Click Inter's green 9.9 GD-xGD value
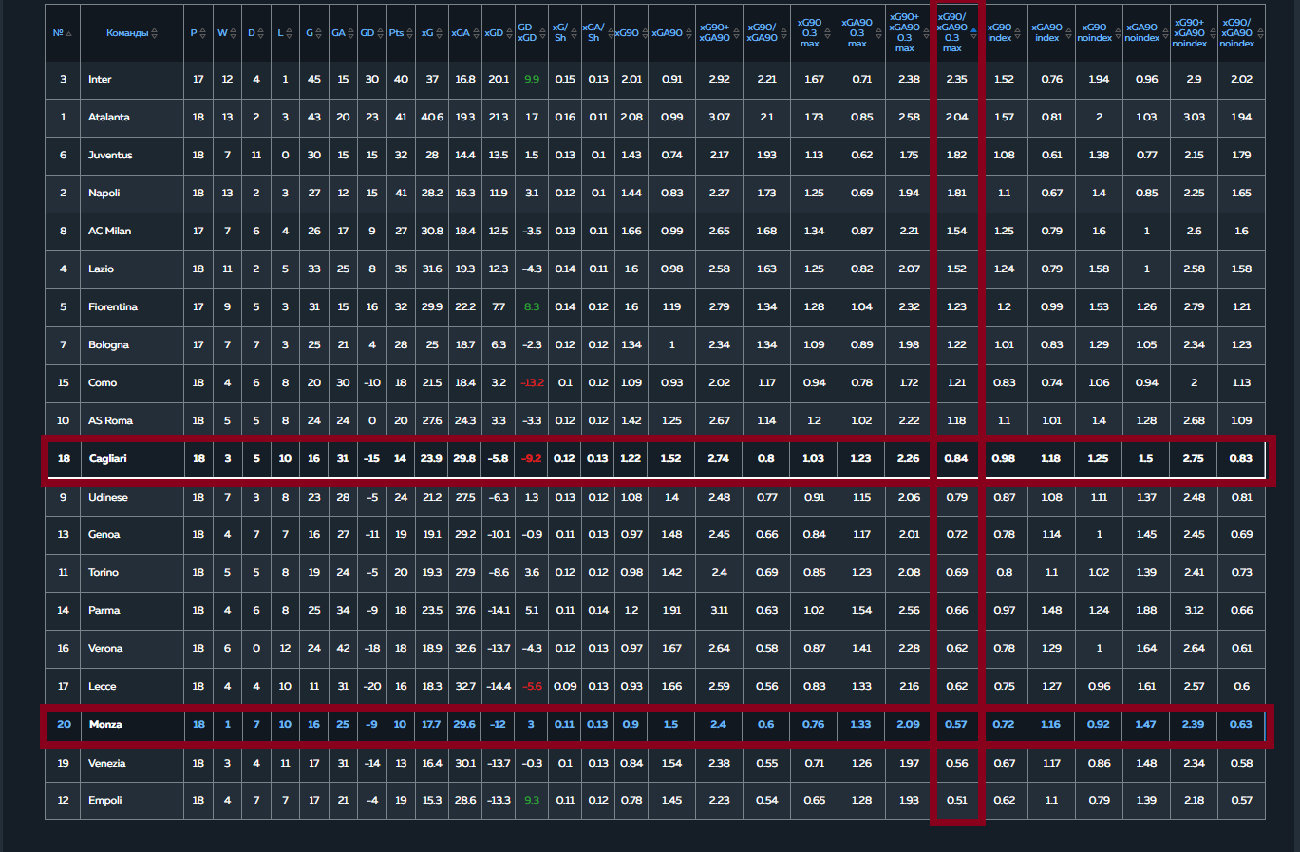The width and height of the screenshot is (1300, 852). pos(530,79)
